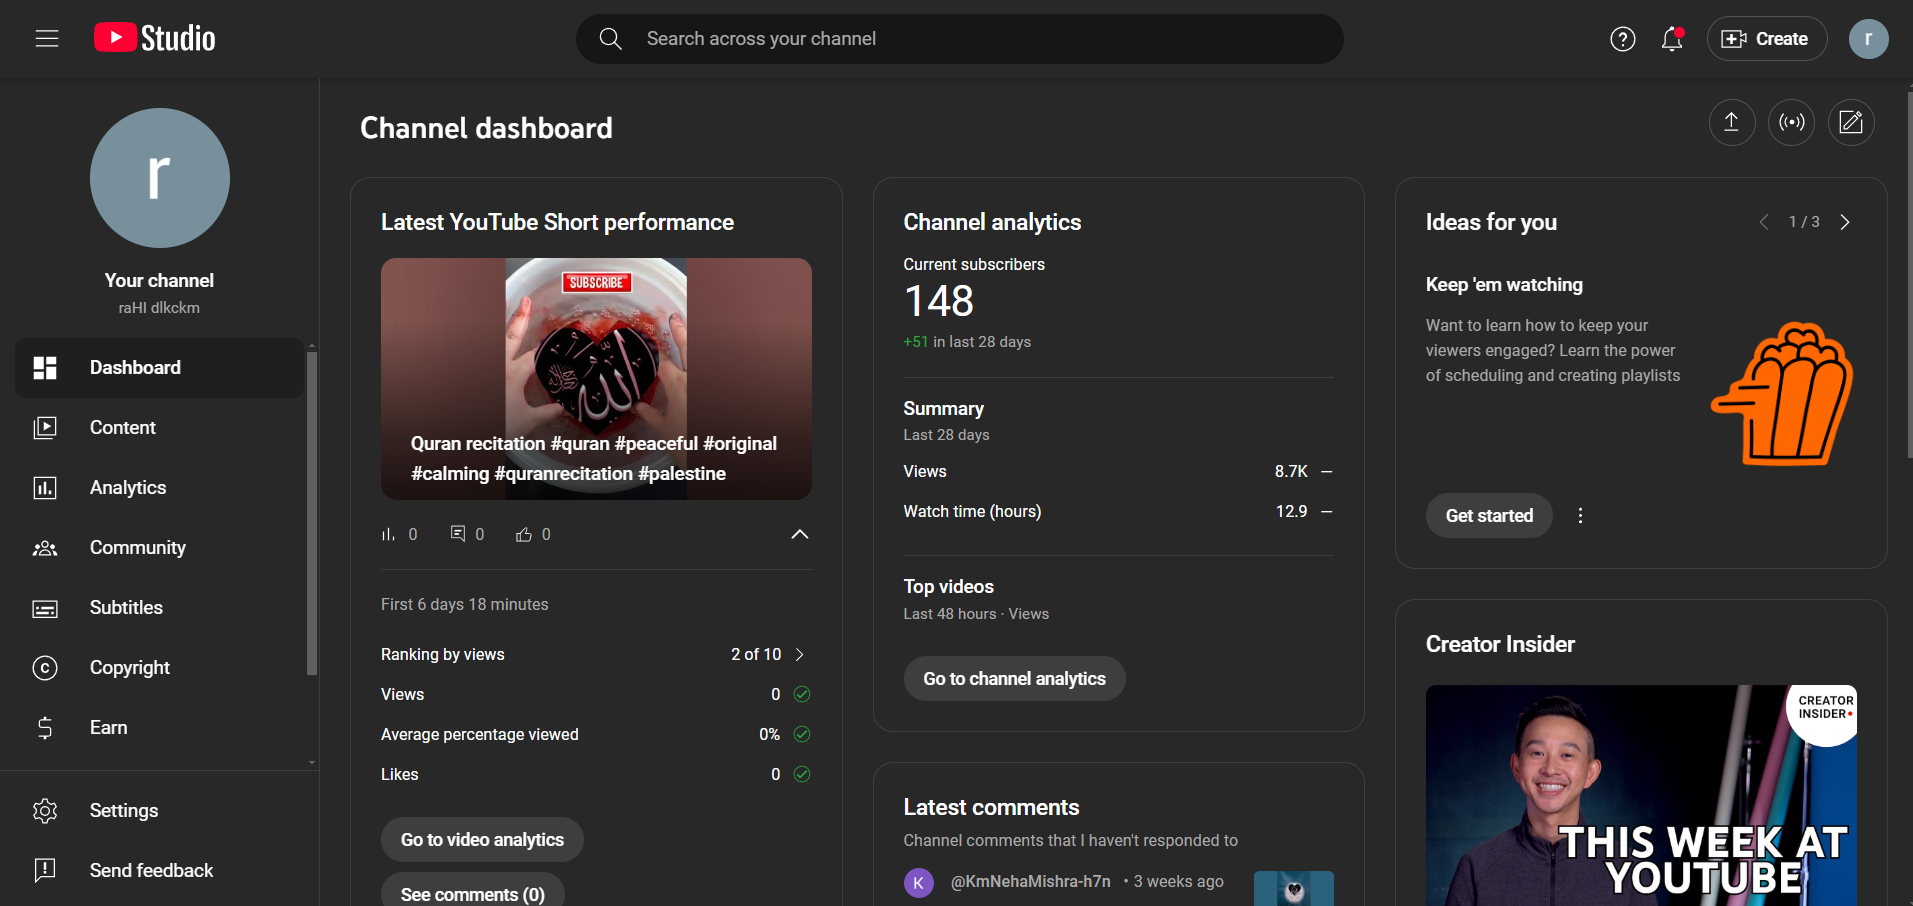Click Send feedback in the sidebar
Viewport: 1913px width, 906px height.
[160, 871]
